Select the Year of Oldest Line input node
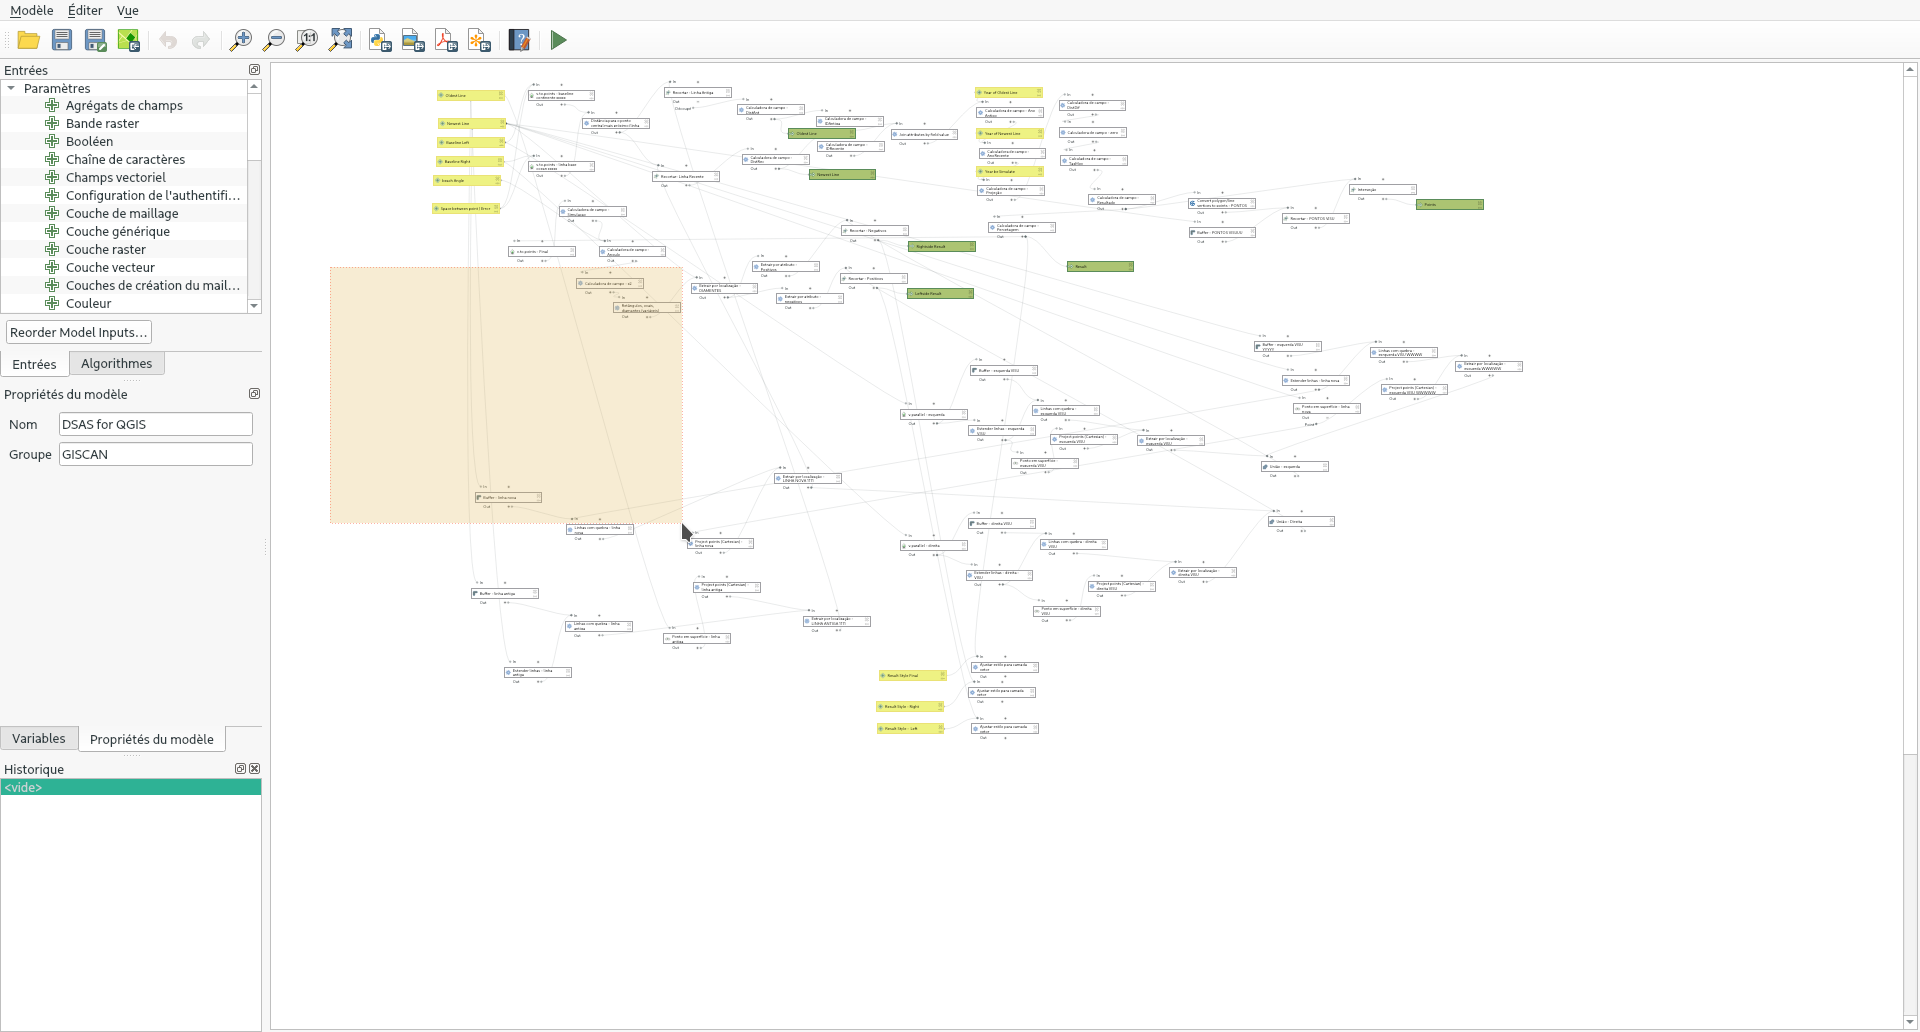This screenshot has height=1032, width=1920. pos(1009,93)
